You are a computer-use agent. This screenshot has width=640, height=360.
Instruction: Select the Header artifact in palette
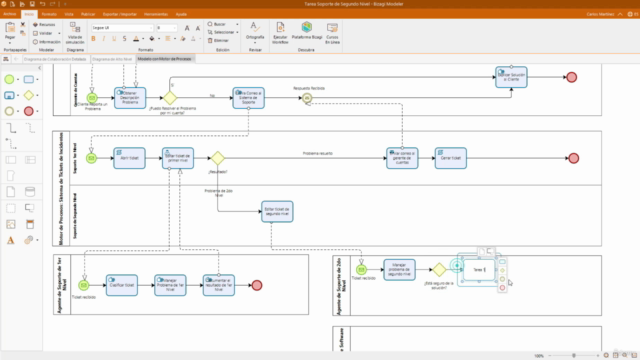pos(30,224)
